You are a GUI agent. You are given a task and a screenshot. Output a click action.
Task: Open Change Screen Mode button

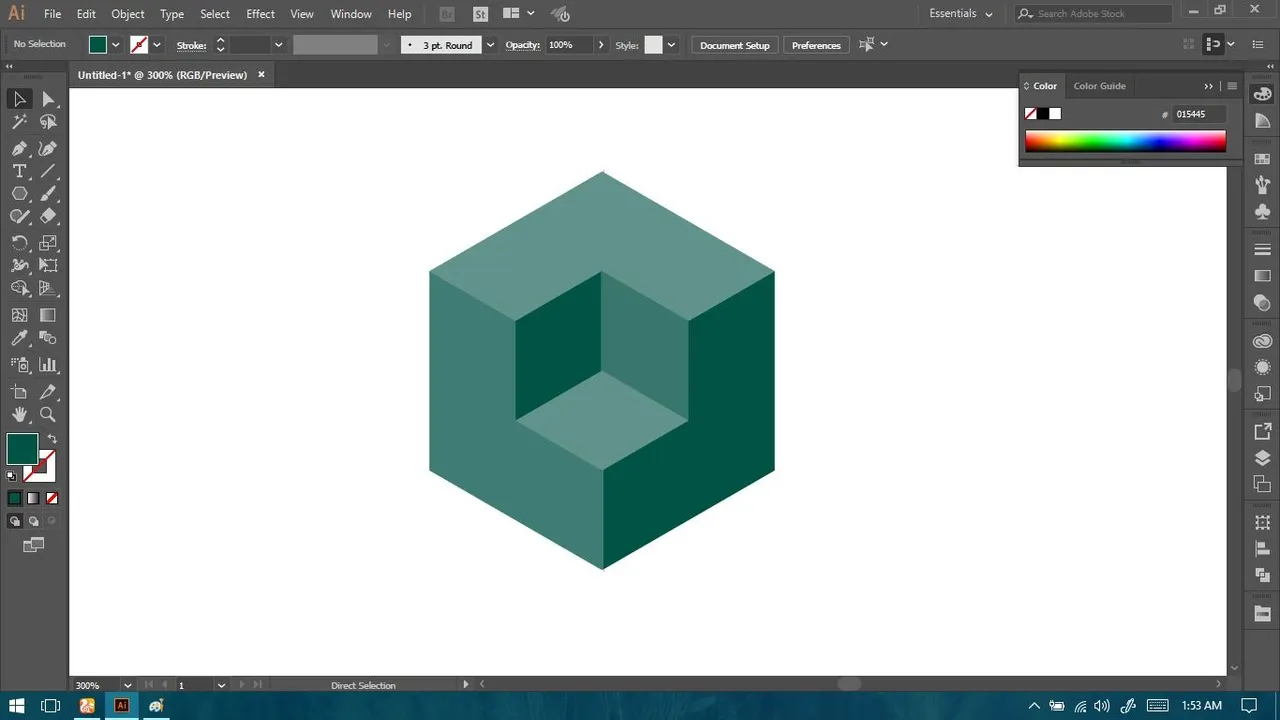34,545
